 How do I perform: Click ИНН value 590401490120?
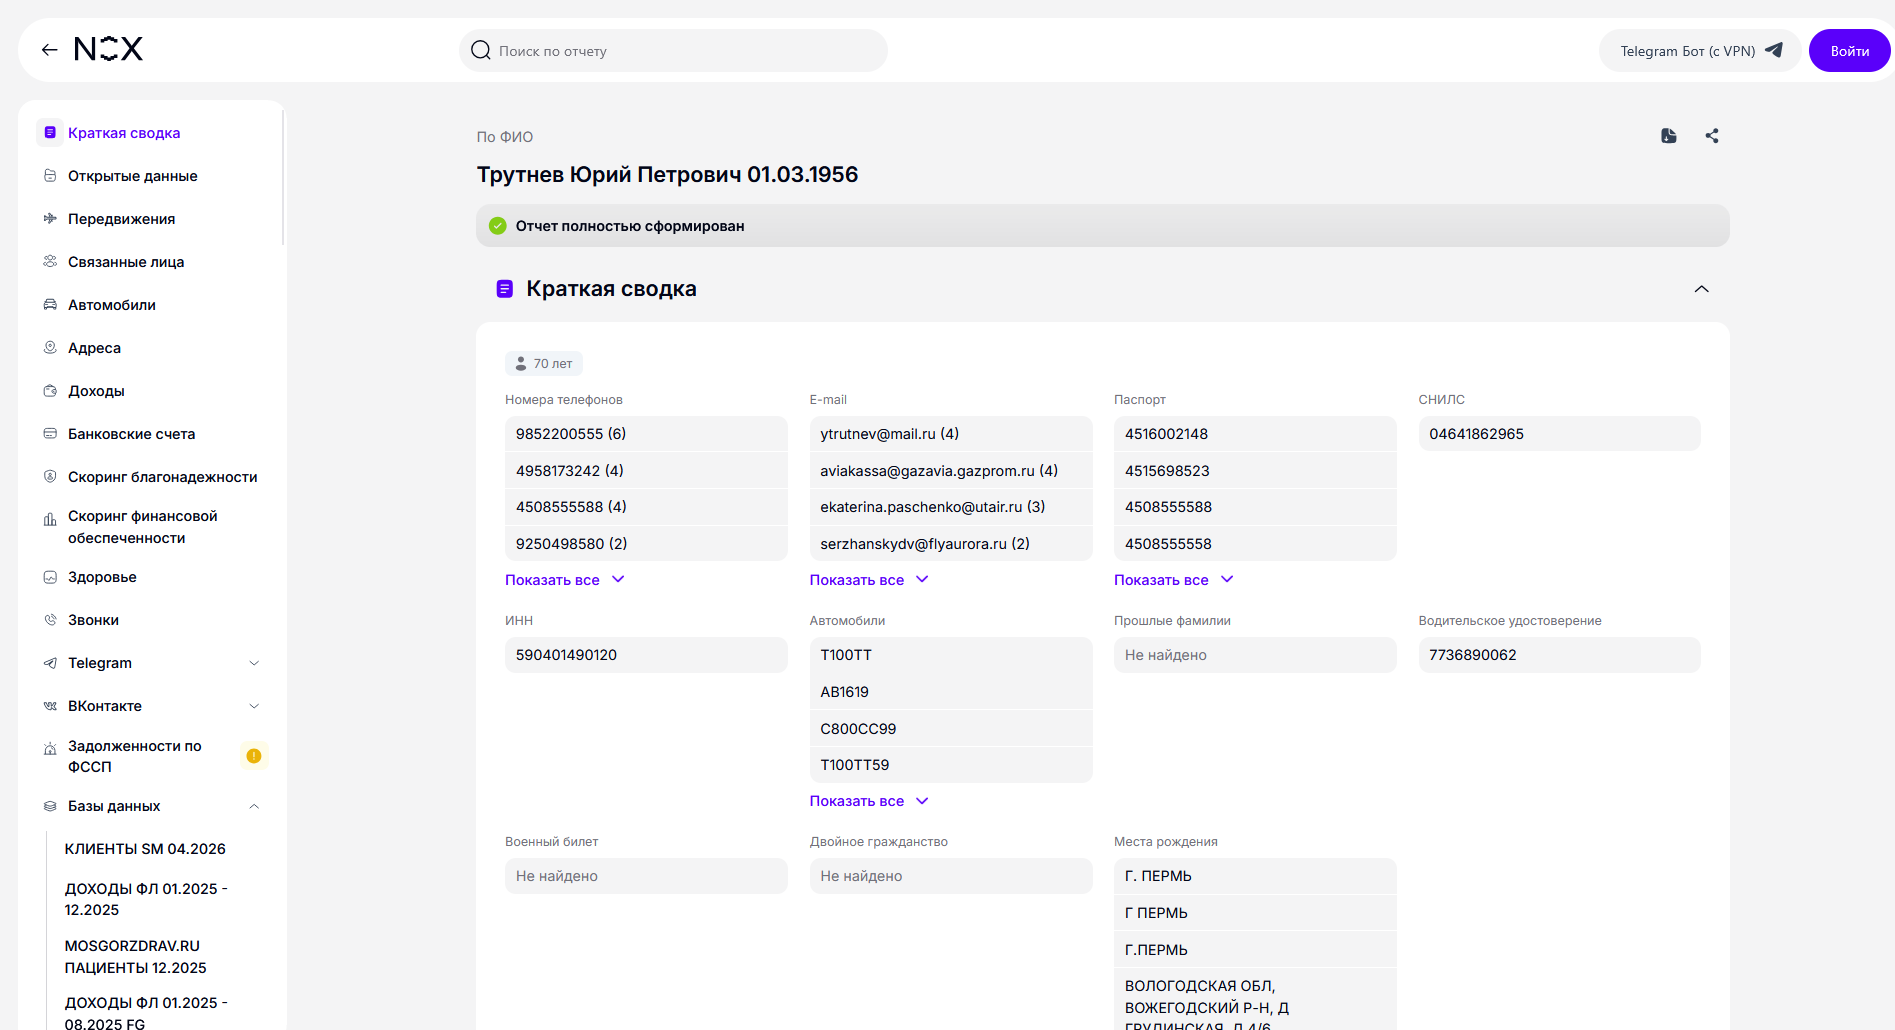coord(646,655)
